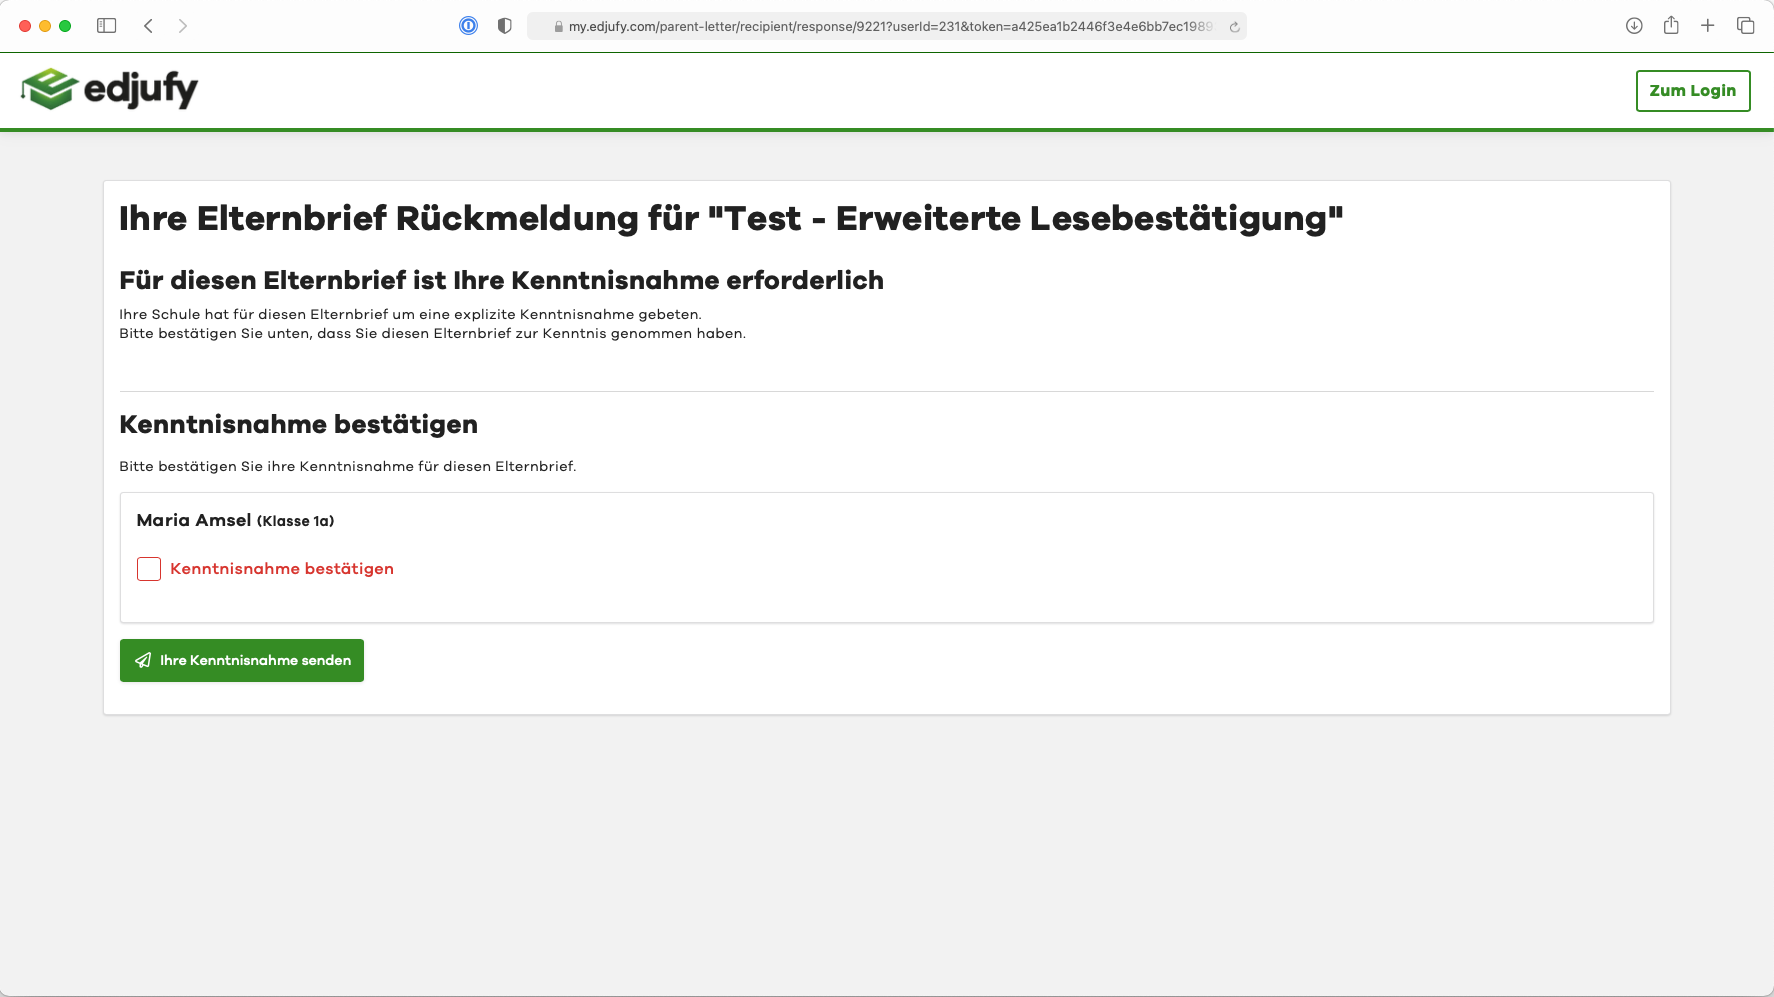Open the Share menu icon
1774x997 pixels.
coord(1671,26)
